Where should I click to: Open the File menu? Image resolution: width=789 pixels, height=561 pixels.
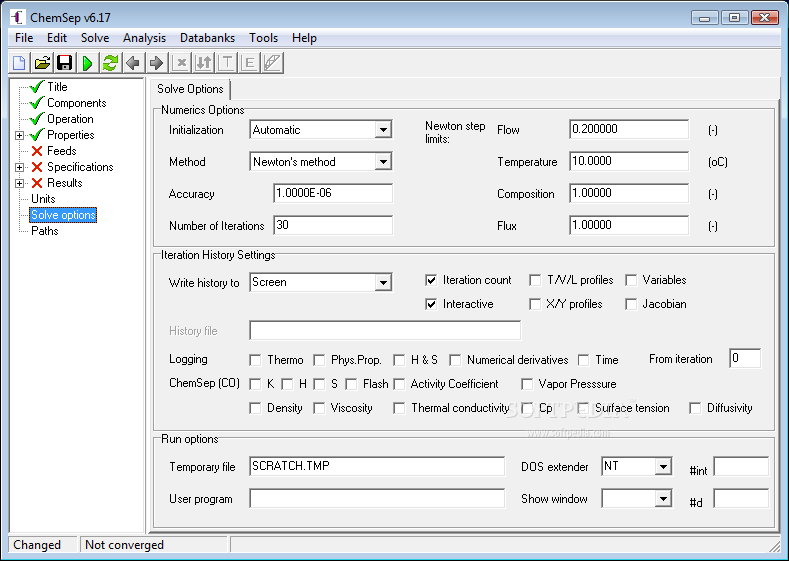[x=24, y=38]
